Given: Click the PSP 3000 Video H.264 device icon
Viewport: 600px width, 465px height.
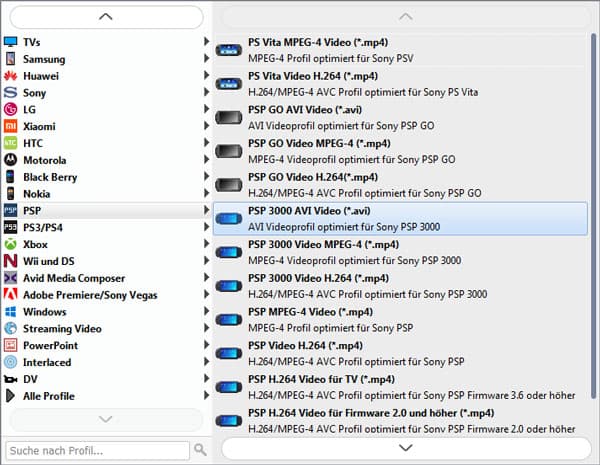Looking at the screenshot, I should click(228, 286).
